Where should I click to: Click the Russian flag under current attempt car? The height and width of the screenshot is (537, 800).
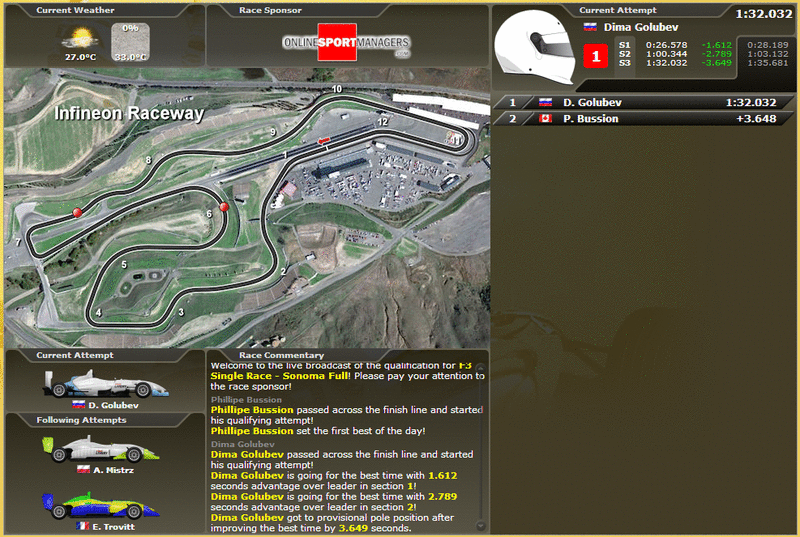[x=79, y=405]
